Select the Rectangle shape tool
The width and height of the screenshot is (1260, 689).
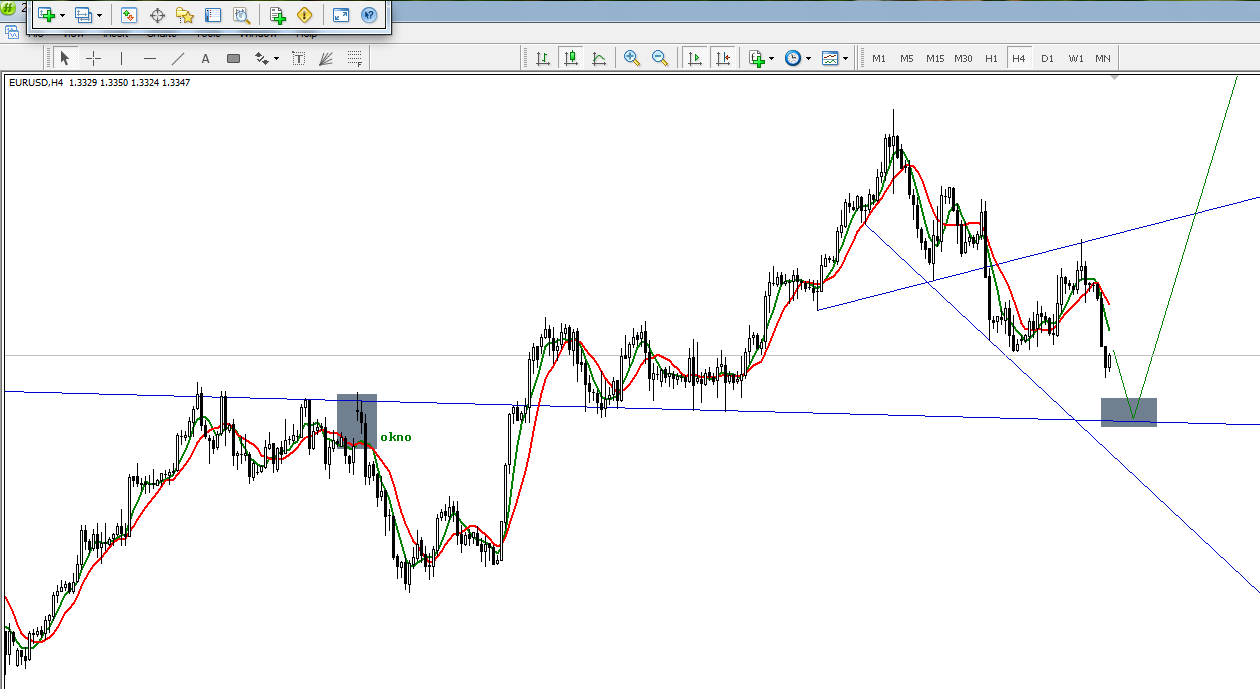[233, 58]
